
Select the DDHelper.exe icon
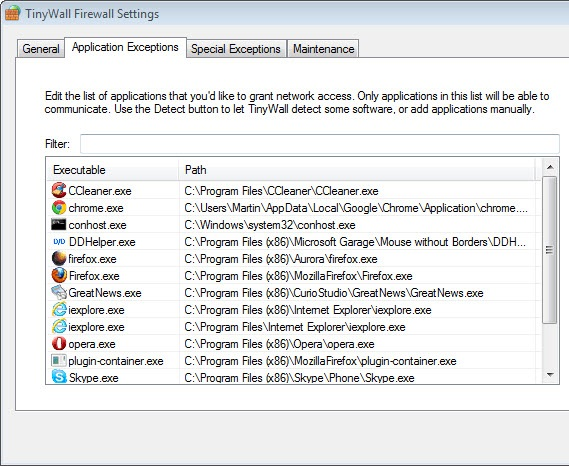tap(59, 242)
